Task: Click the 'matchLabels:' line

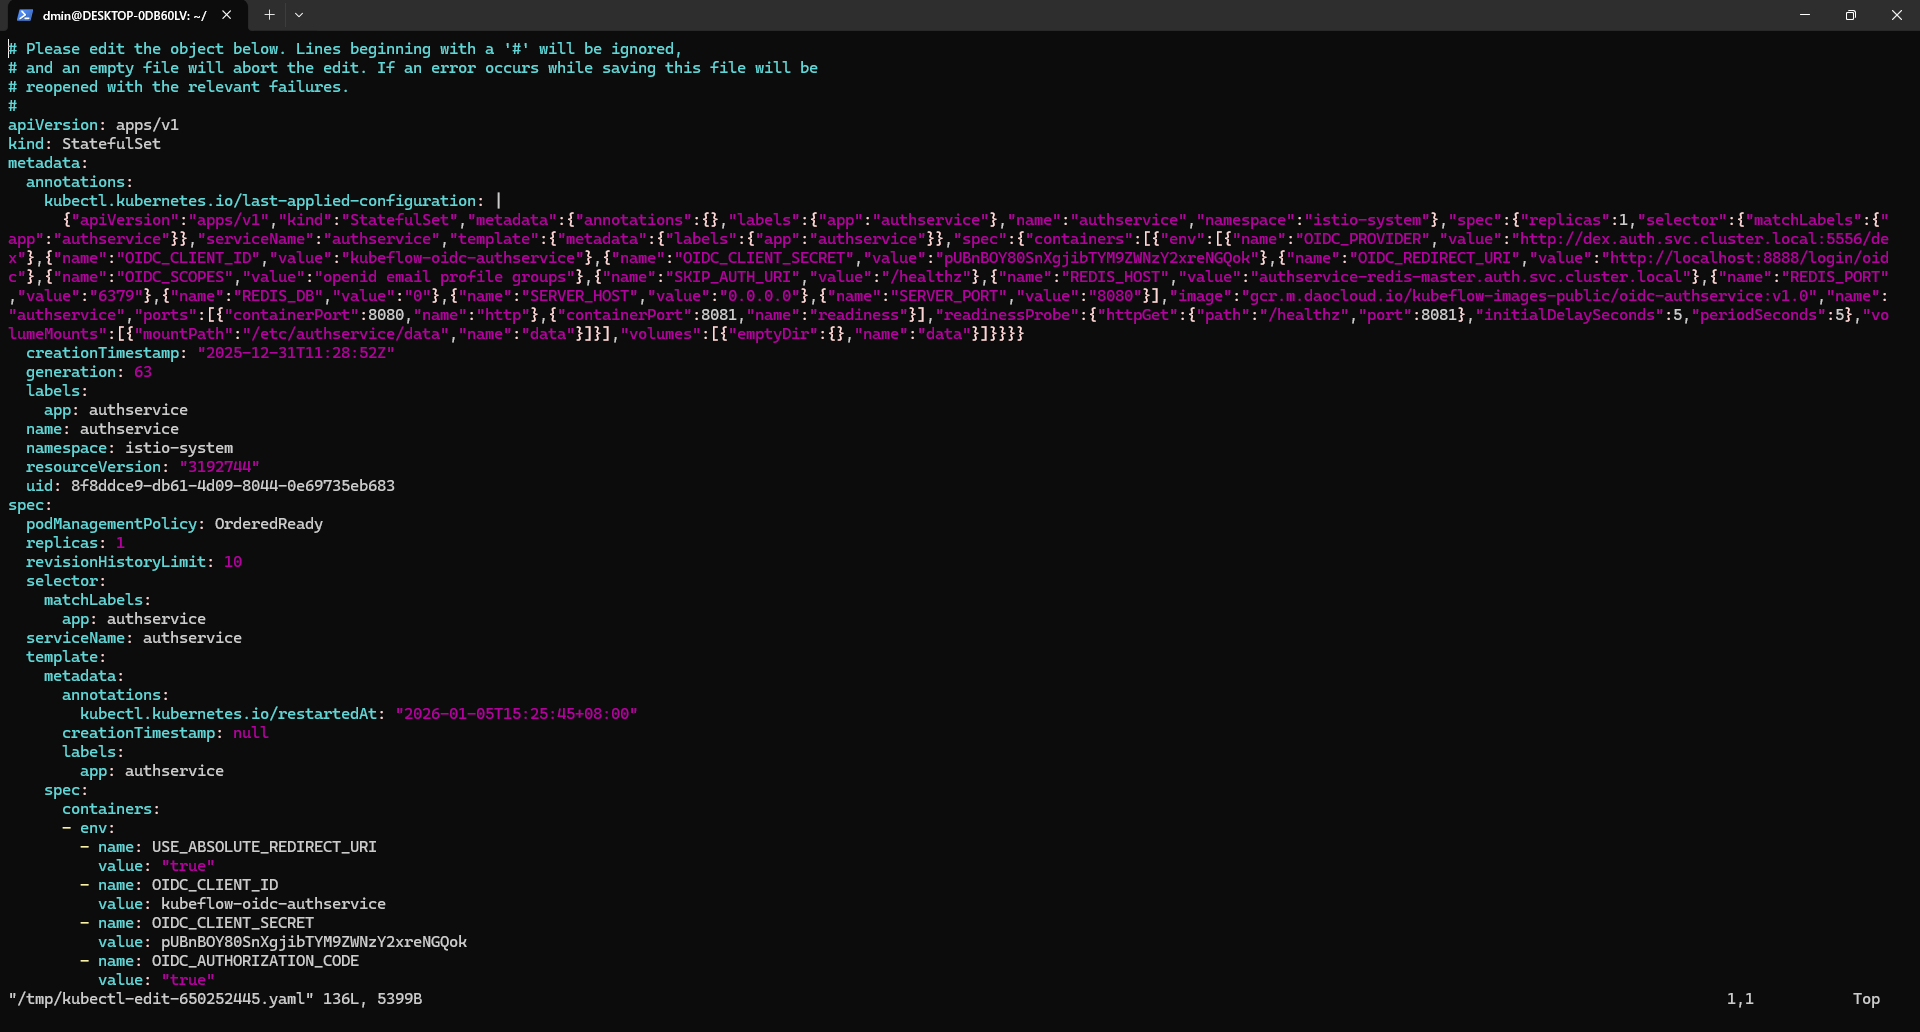Action: tap(97, 600)
